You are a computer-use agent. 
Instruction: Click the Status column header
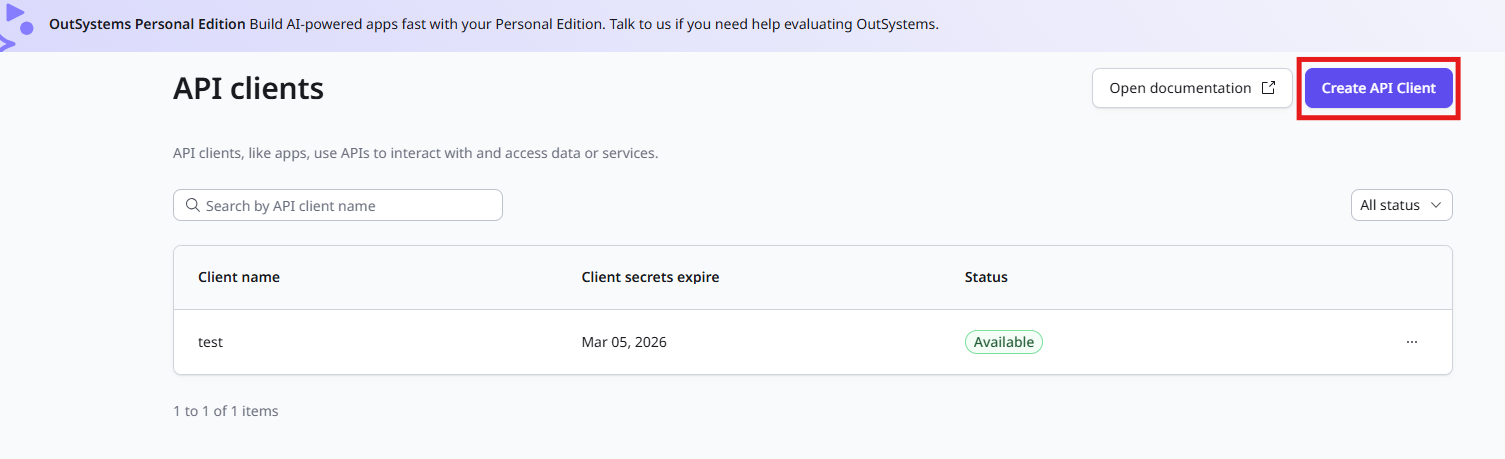pyautogui.click(x=986, y=277)
